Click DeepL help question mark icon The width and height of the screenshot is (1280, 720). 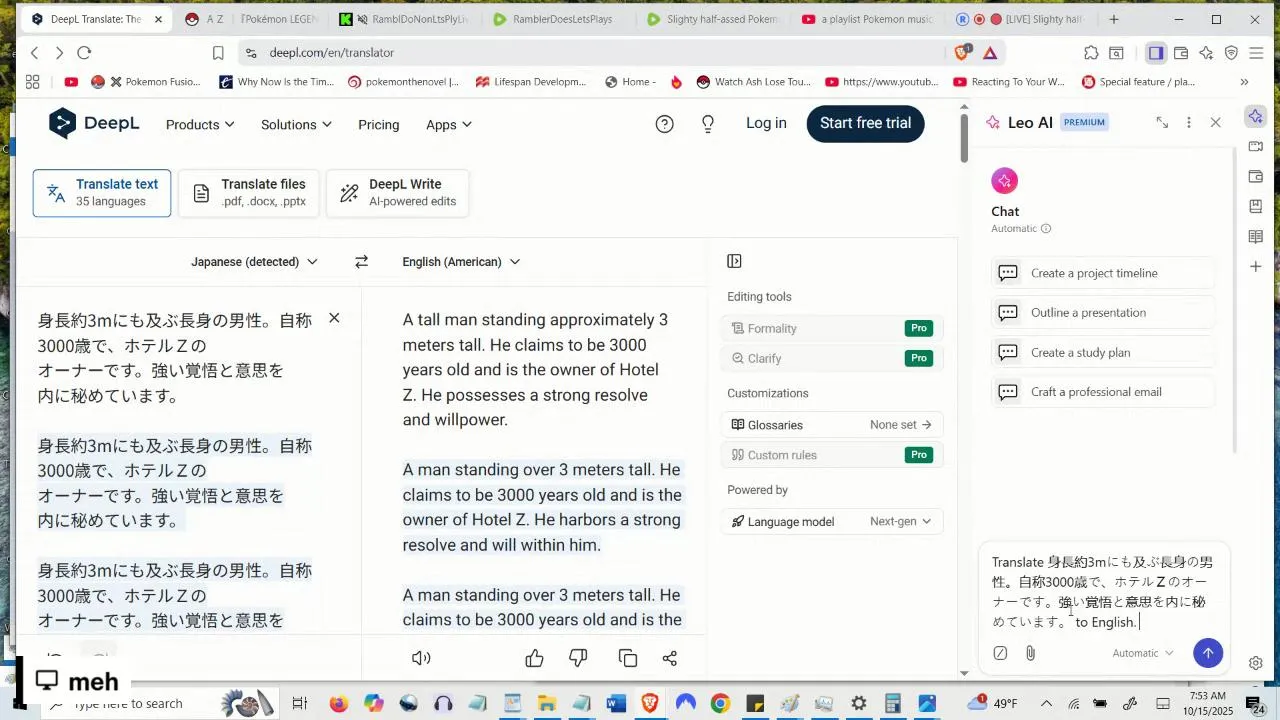664,124
